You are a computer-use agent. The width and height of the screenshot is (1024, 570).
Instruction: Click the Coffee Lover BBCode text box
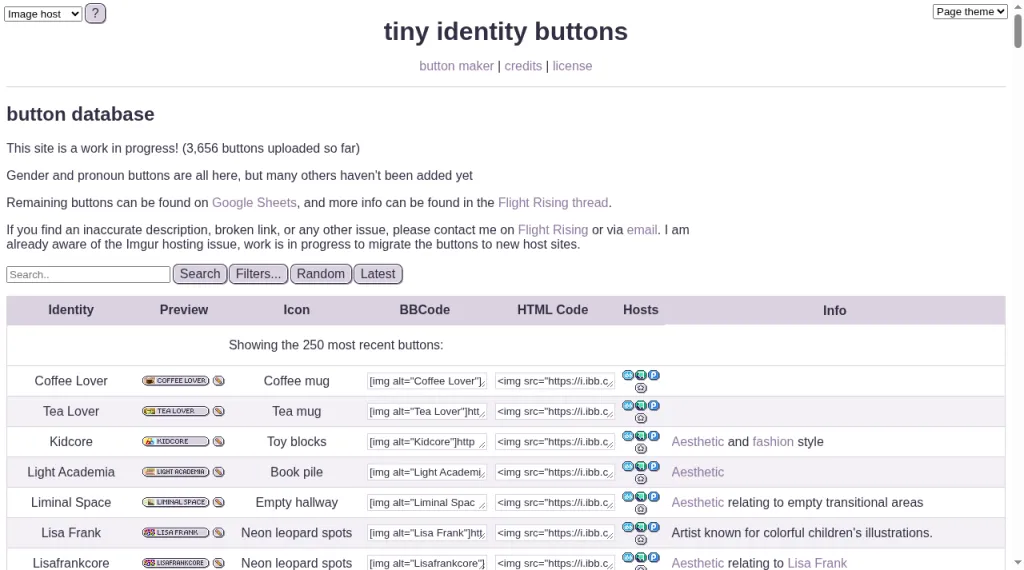point(426,381)
